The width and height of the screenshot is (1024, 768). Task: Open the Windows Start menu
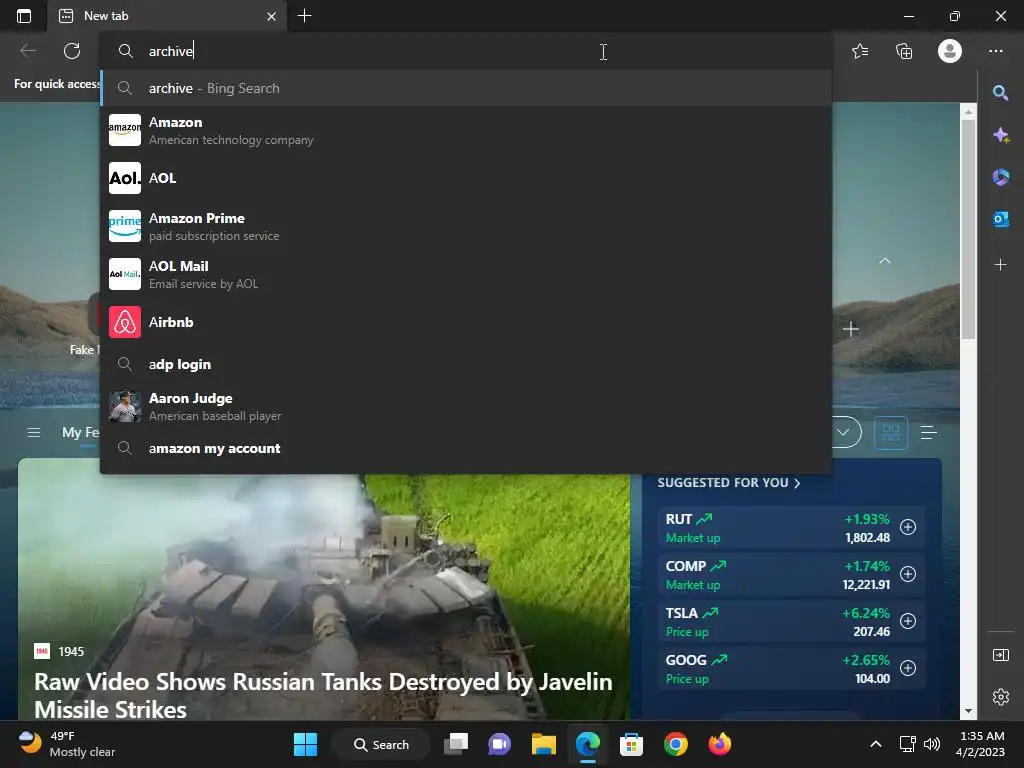(x=305, y=744)
